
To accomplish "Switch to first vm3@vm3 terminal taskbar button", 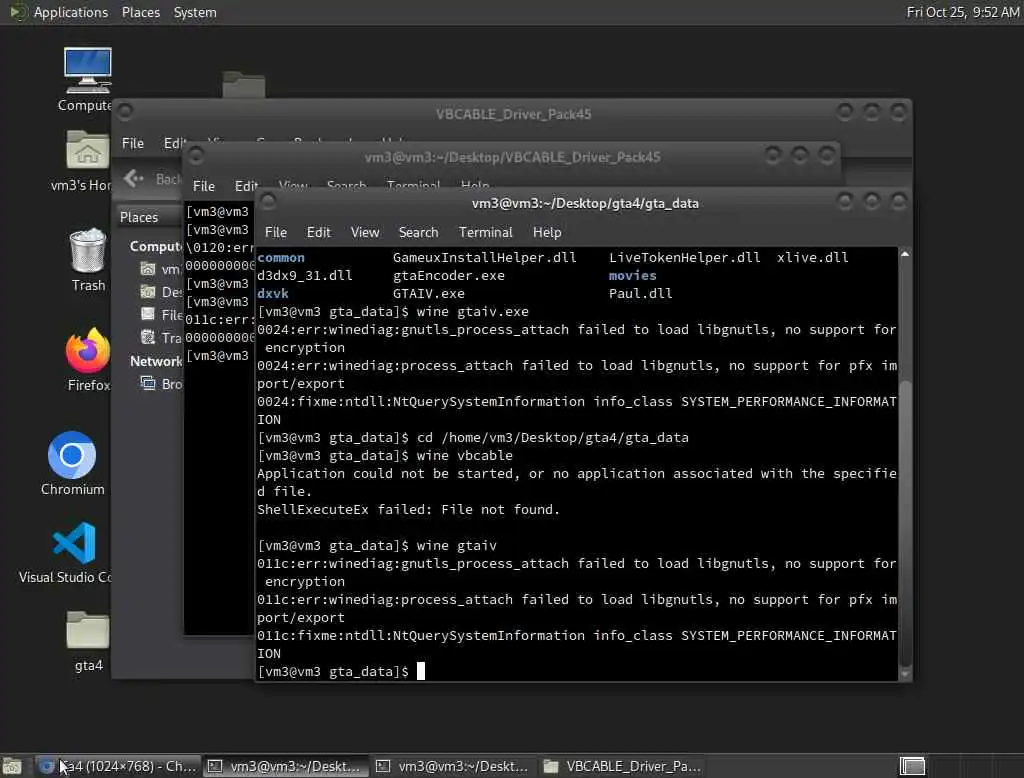I will point(285,766).
